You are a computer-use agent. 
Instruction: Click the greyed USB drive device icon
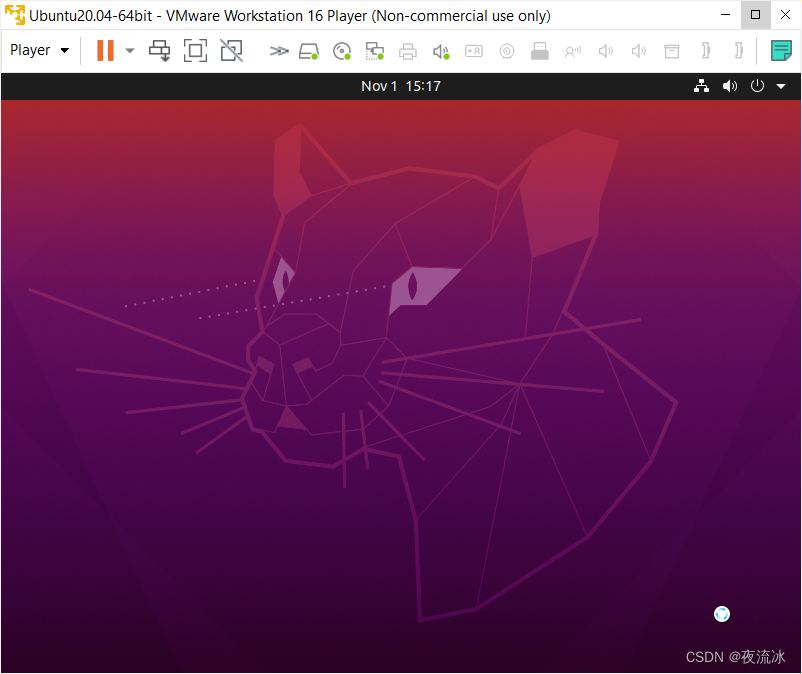click(540, 51)
